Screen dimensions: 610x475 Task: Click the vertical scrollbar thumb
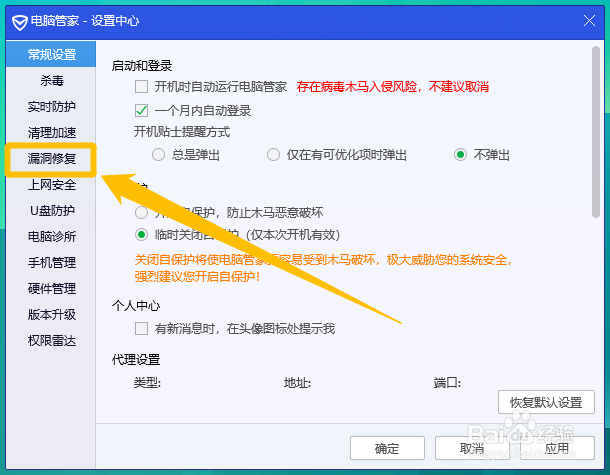595,132
